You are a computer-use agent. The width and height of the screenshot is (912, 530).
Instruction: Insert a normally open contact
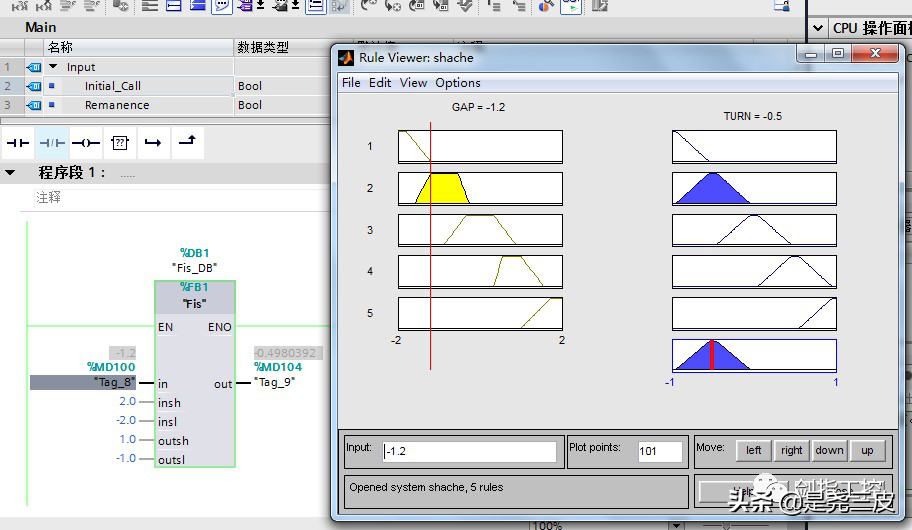[x=18, y=143]
